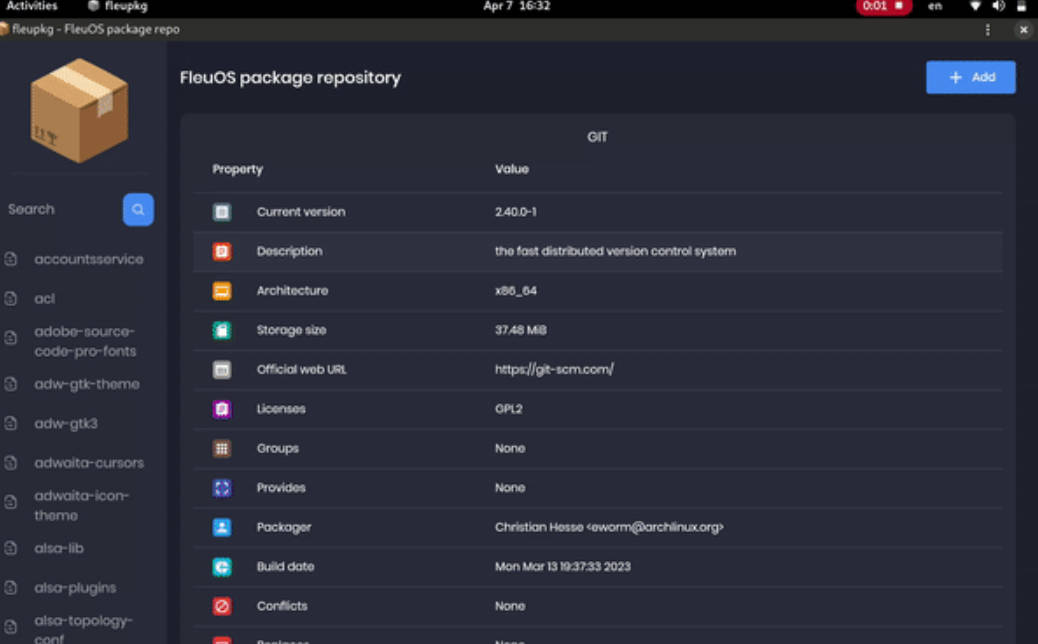Open the Apr 7 16:32 clock menu

516,7
